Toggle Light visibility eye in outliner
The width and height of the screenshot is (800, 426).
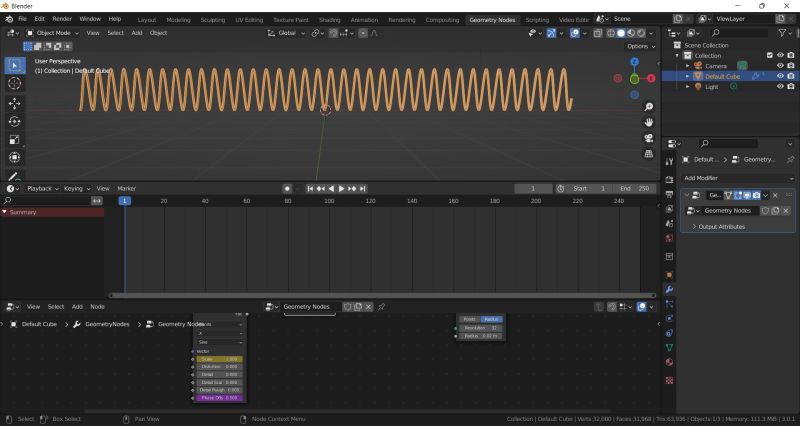[780, 87]
